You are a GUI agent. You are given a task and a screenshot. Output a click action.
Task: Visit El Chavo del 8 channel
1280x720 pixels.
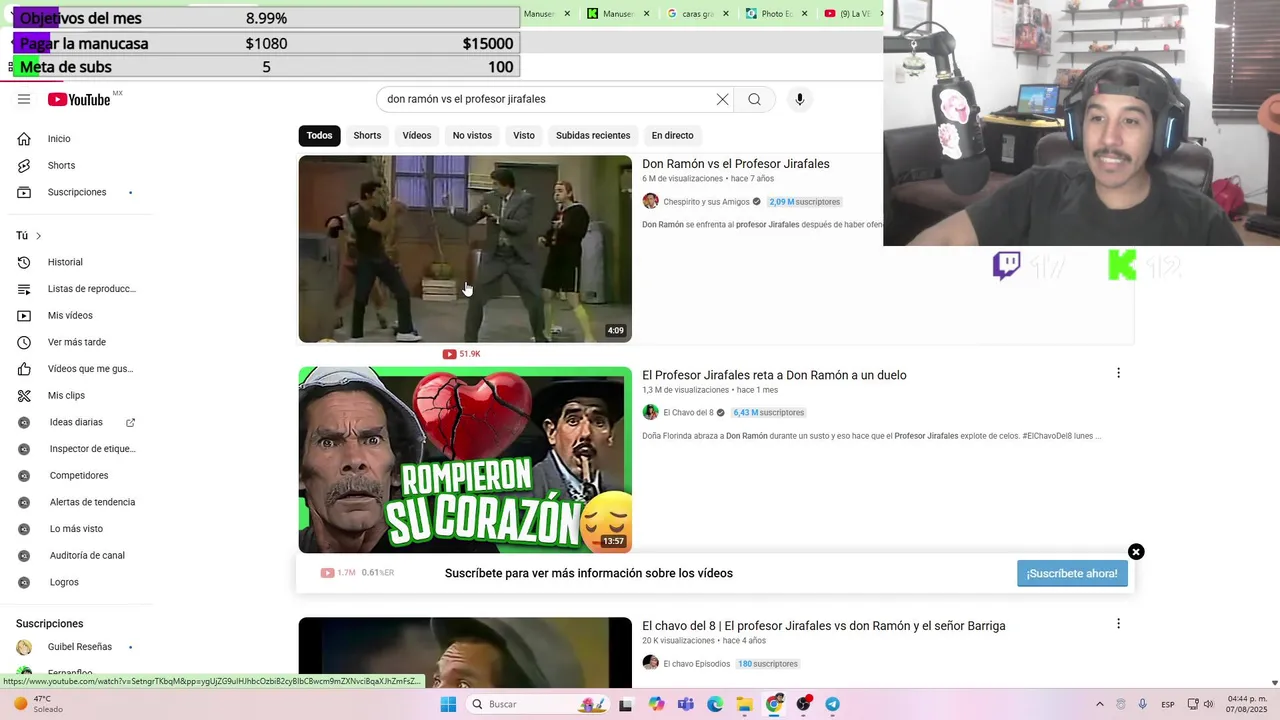tap(688, 412)
